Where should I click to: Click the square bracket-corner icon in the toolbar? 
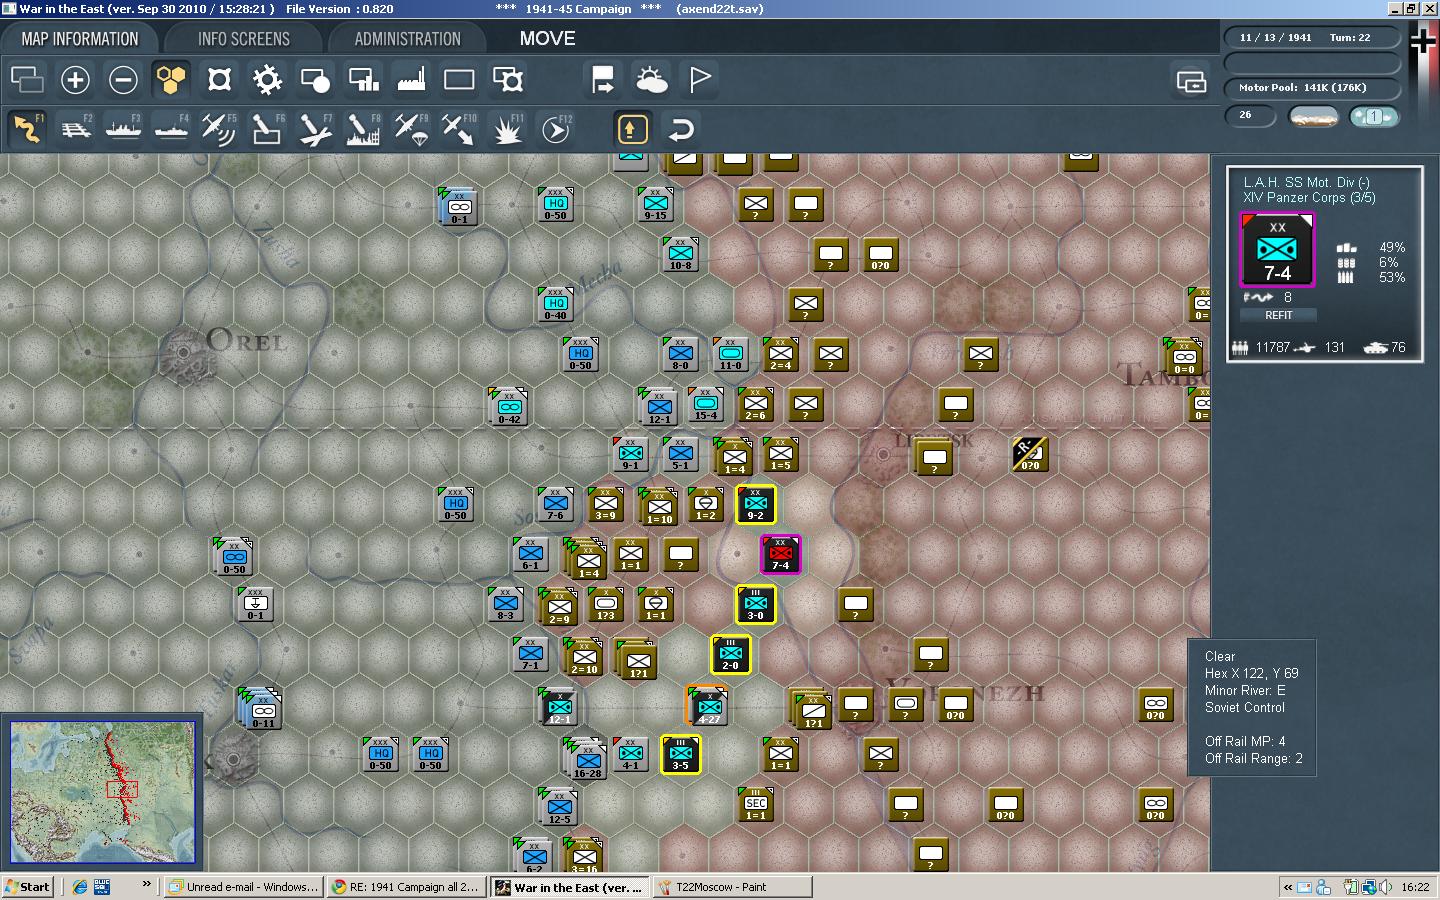tap(219, 79)
